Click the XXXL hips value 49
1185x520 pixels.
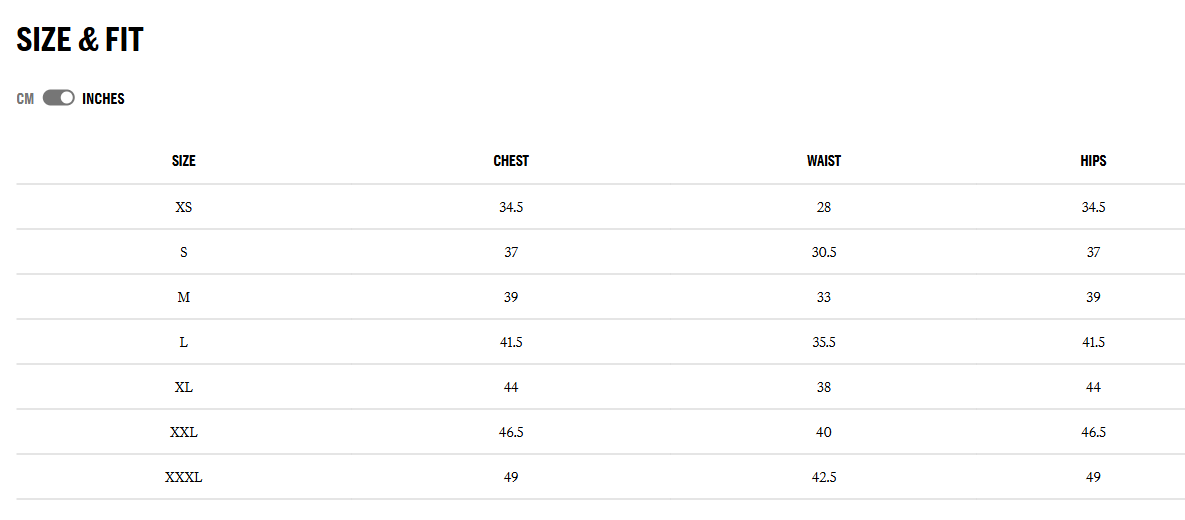tap(1093, 477)
